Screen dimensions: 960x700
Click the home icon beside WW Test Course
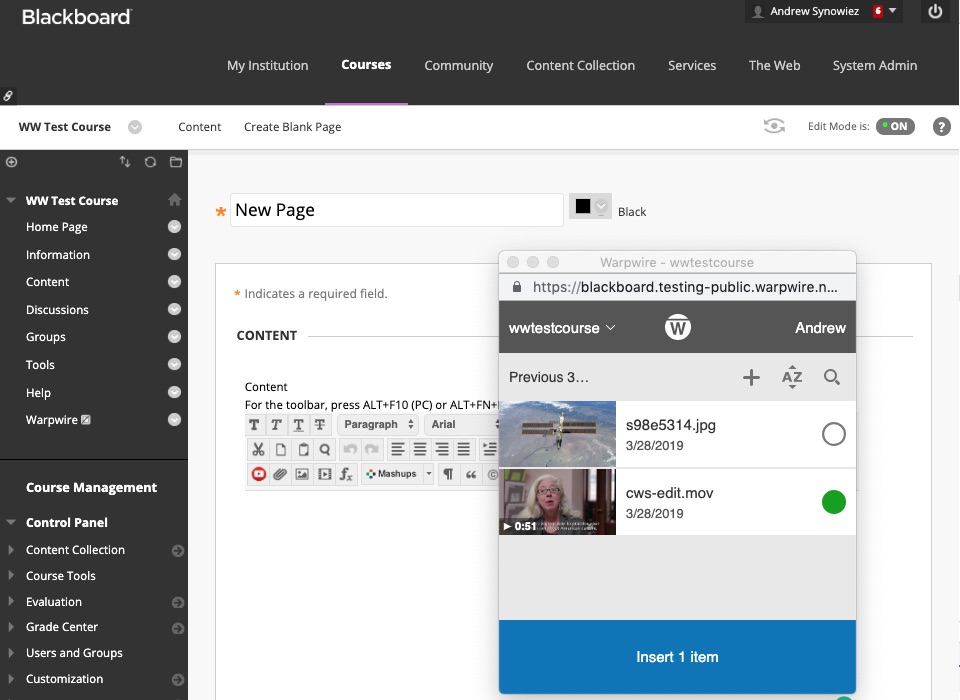pos(174,200)
